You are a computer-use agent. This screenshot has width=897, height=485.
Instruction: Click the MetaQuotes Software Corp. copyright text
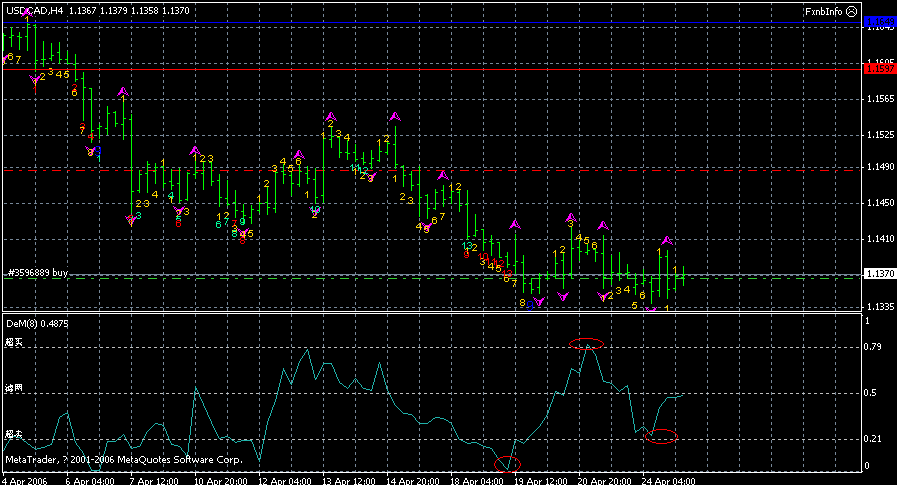(x=124, y=459)
